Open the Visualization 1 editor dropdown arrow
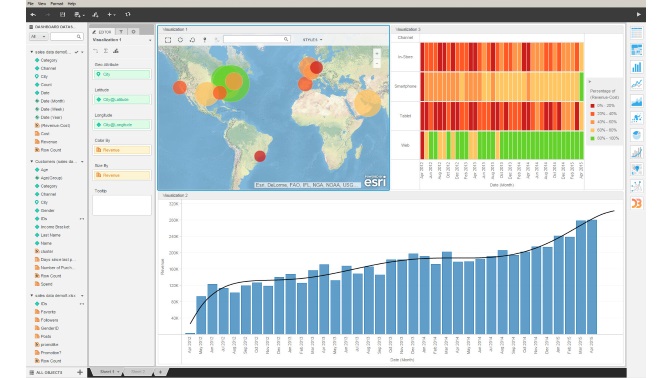The image size is (672, 378). click(x=150, y=40)
